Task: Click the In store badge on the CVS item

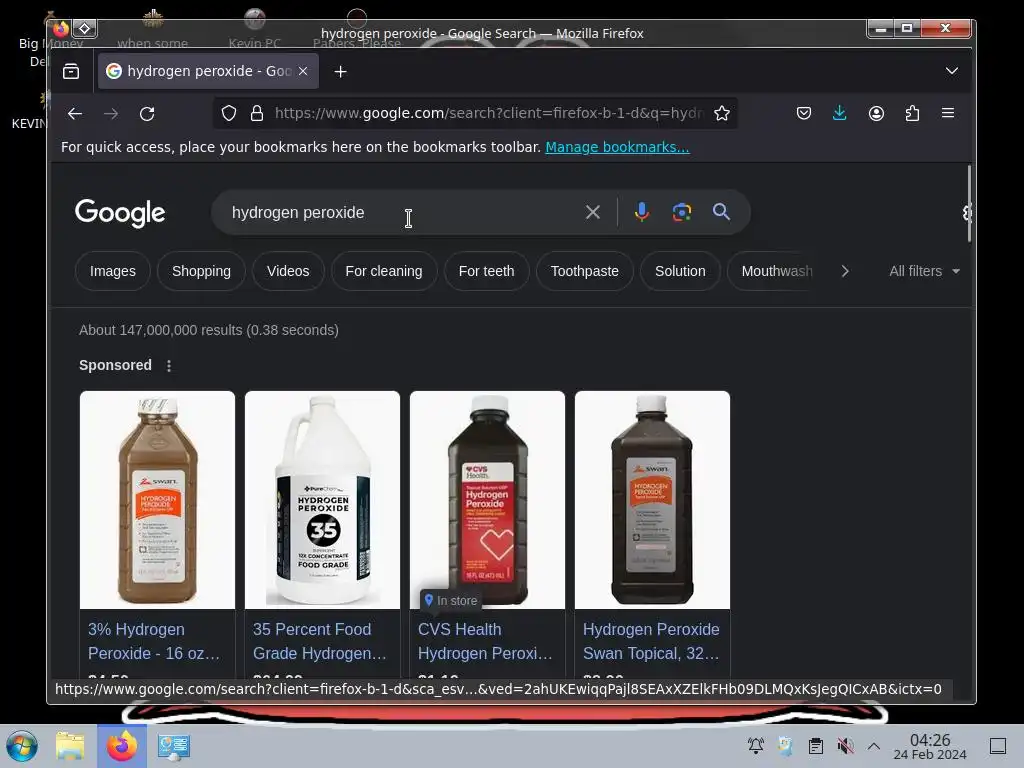Action: point(451,600)
